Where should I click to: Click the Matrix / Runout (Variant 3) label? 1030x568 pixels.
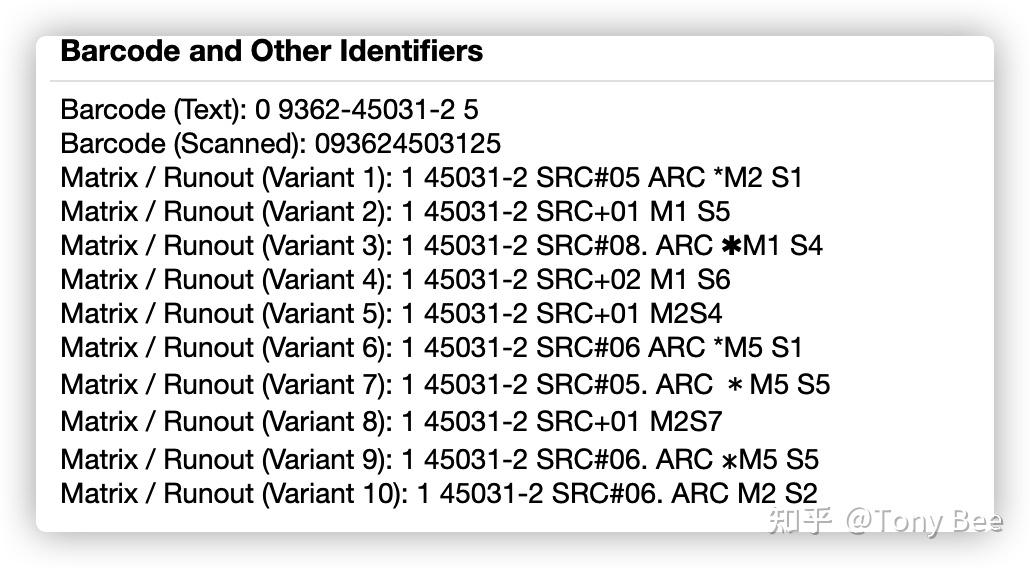227,245
